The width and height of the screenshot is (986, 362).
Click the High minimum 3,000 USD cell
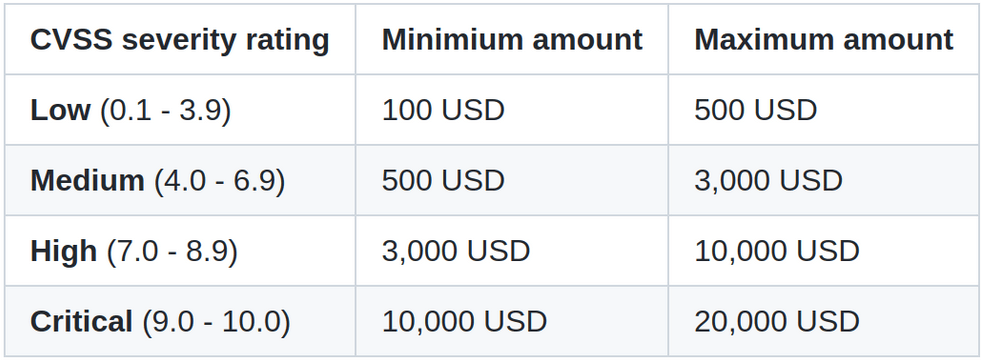[512, 250]
